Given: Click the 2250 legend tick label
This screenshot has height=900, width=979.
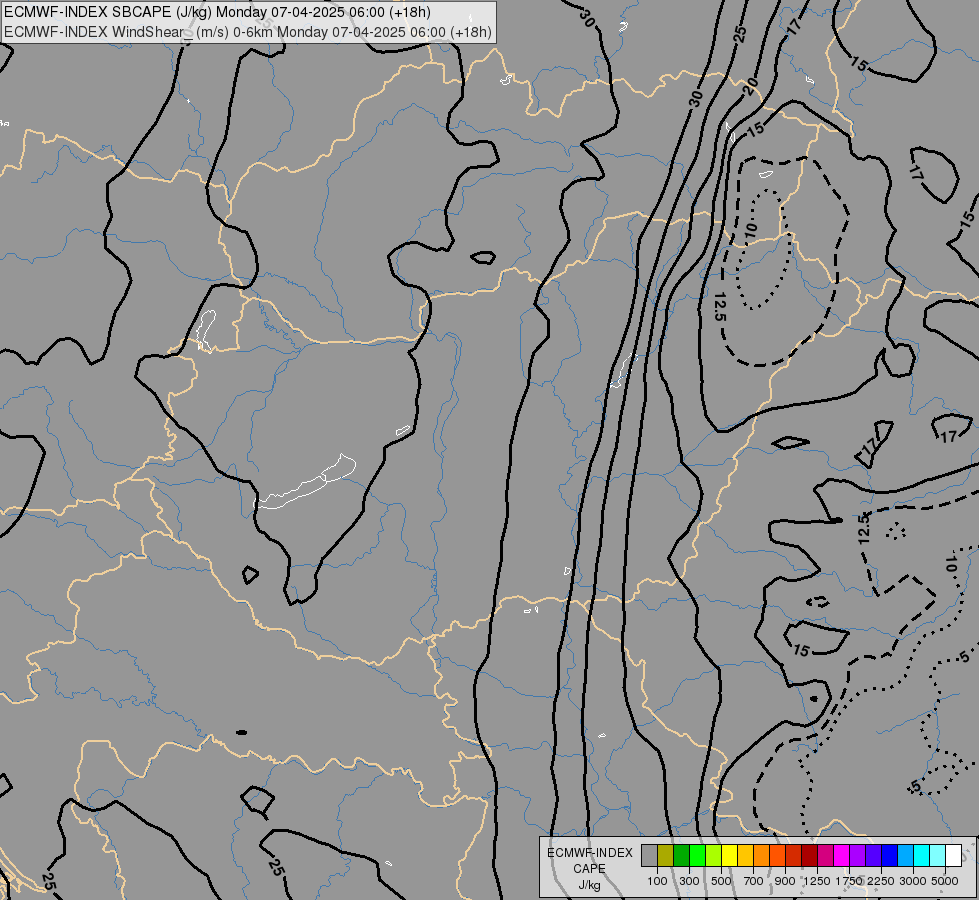Looking at the screenshot, I should (x=881, y=881).
